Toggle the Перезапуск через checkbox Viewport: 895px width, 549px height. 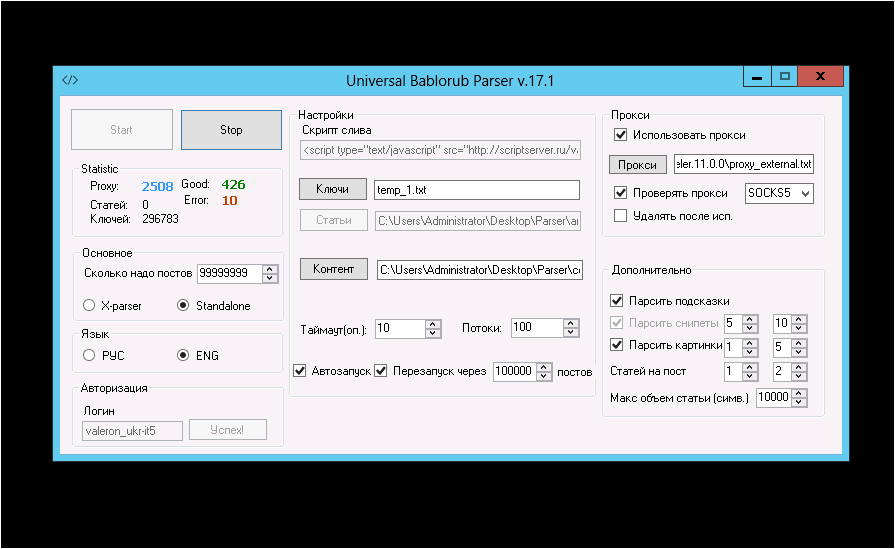click(x=381, y=371)
